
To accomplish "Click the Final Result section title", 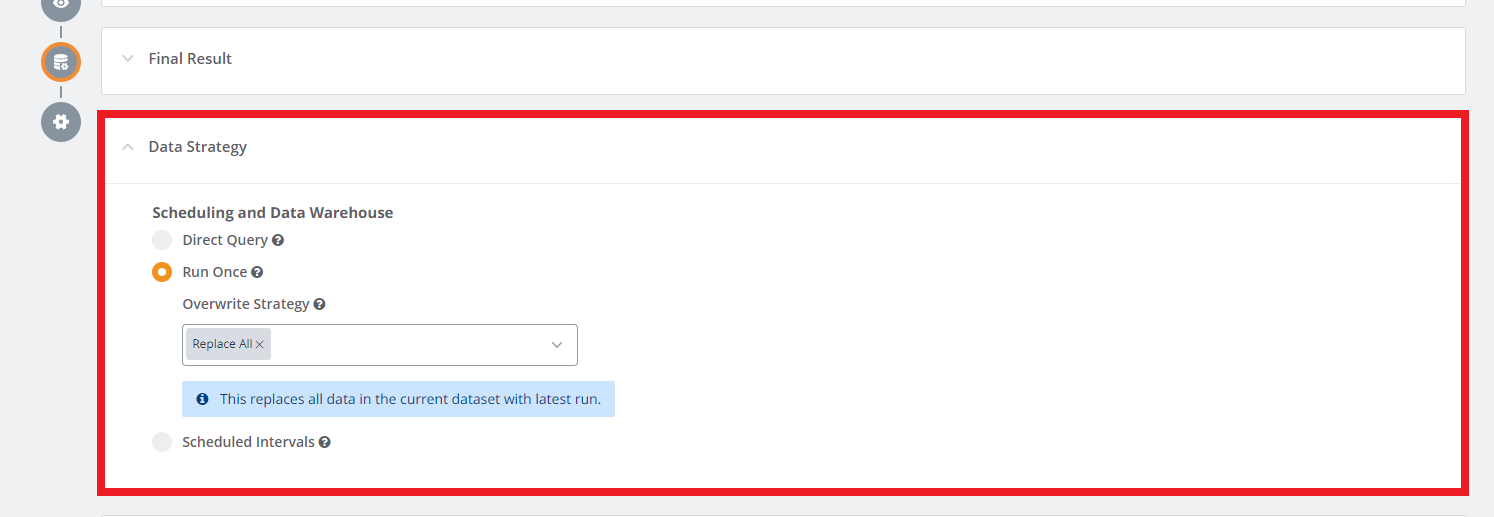I will pyautogui.click(x=190, y=59).
